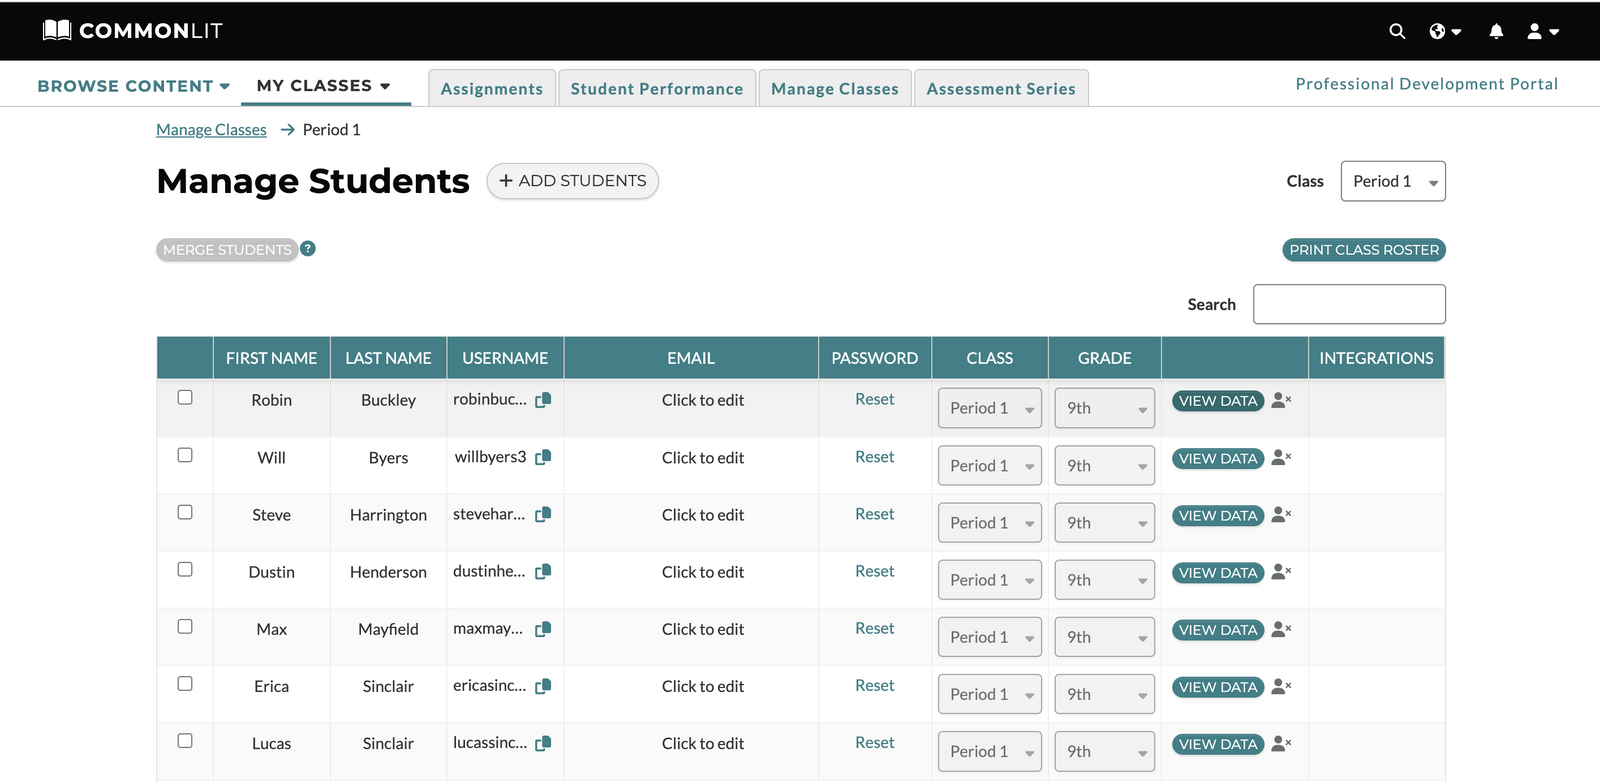Copy username icon for Erica Sinclair
Screen dimensions: 1600x782
pos(543,686)
